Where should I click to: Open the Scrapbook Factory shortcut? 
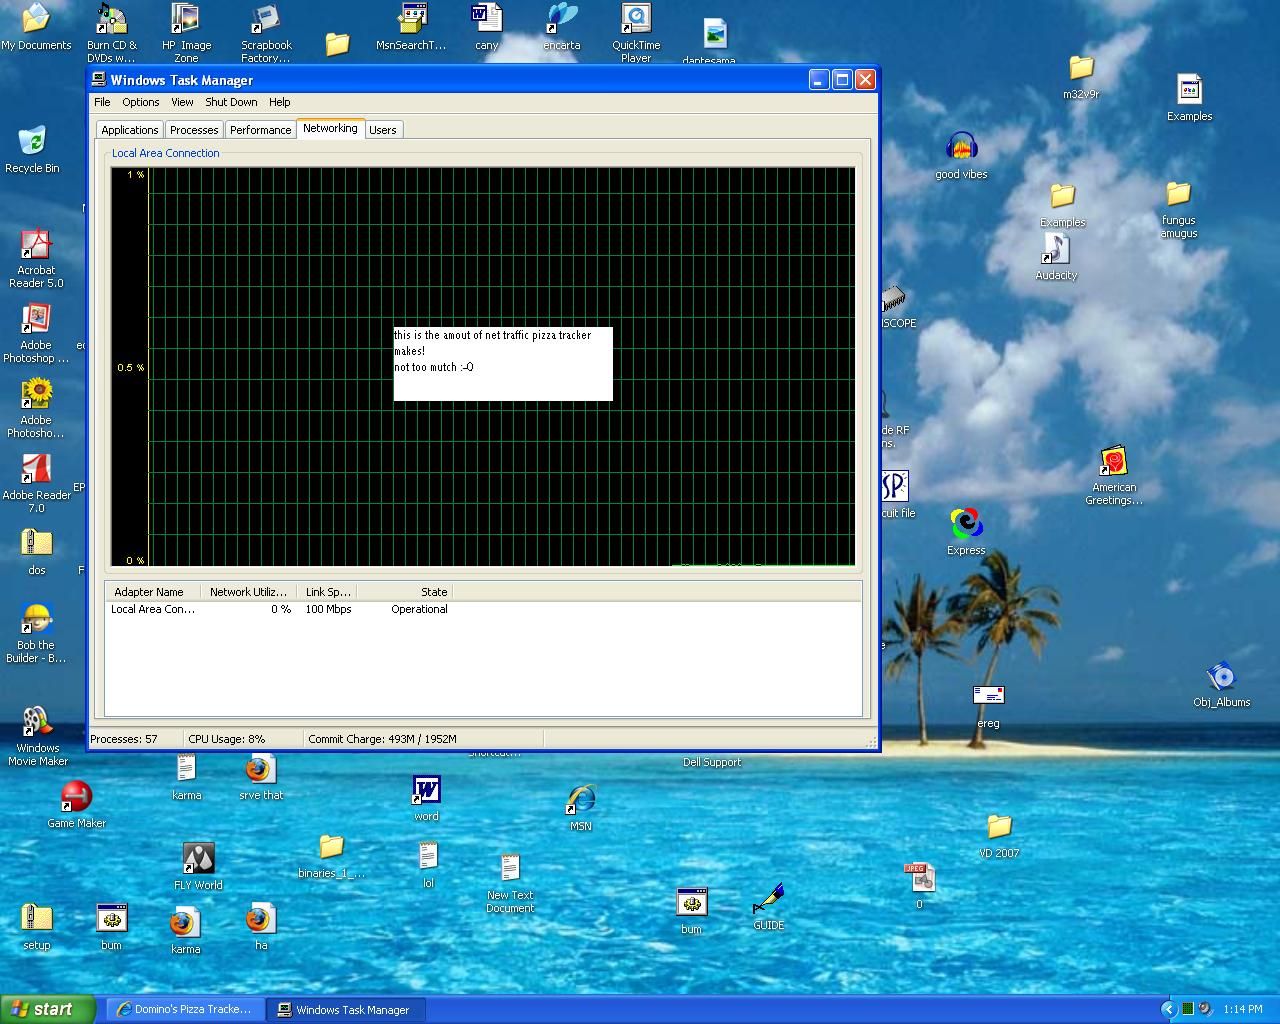pos(266,32)
